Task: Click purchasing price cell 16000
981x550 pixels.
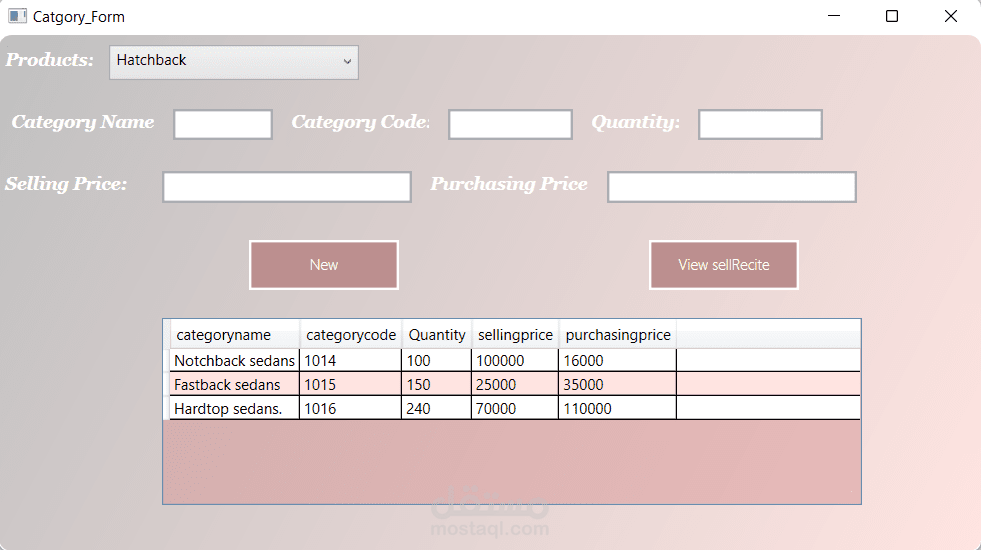Action: (618, 360)
